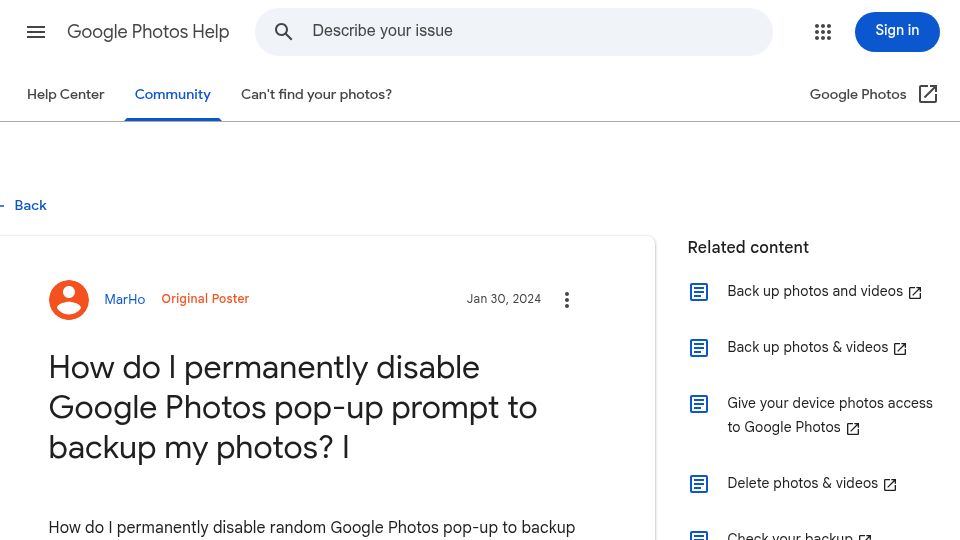The height and width of the screenshot is (540, 960).
Task: Click the Google Photos Help title
Action: [x=148, y=32]
